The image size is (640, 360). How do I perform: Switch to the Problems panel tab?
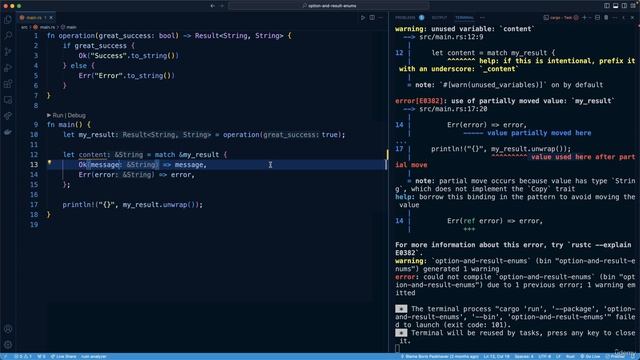(x=409, y=18)
